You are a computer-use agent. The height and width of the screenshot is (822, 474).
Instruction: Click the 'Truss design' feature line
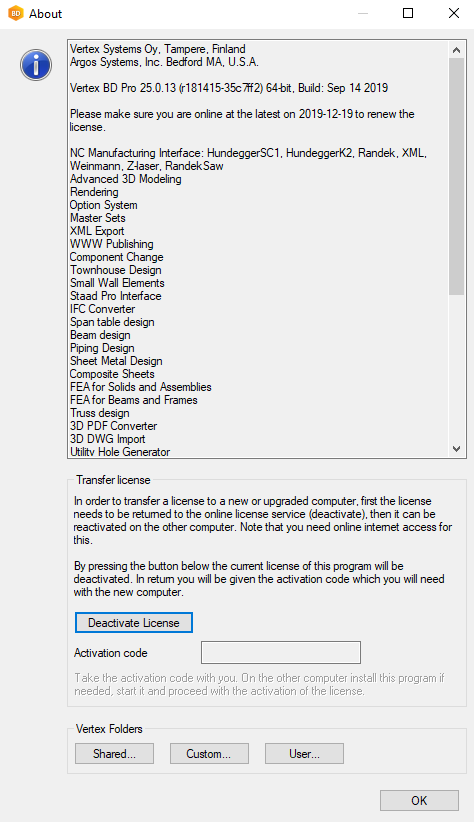point(100,413)
